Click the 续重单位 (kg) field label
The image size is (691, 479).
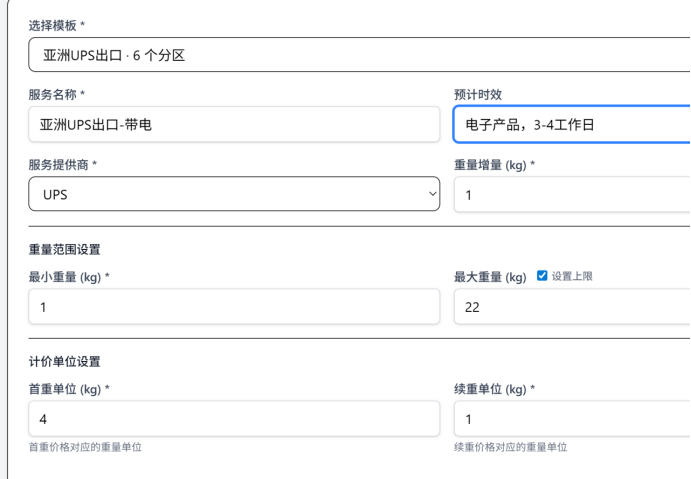495,389
